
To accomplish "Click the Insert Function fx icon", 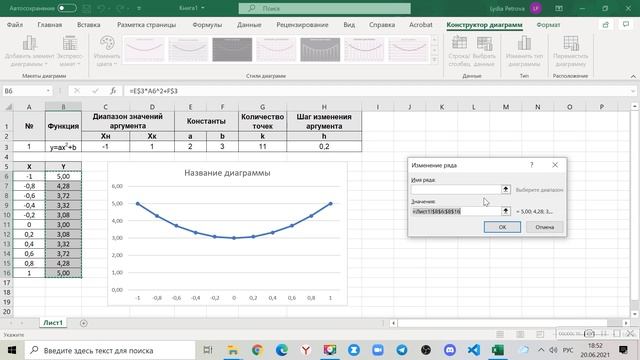I will point(113,91).
